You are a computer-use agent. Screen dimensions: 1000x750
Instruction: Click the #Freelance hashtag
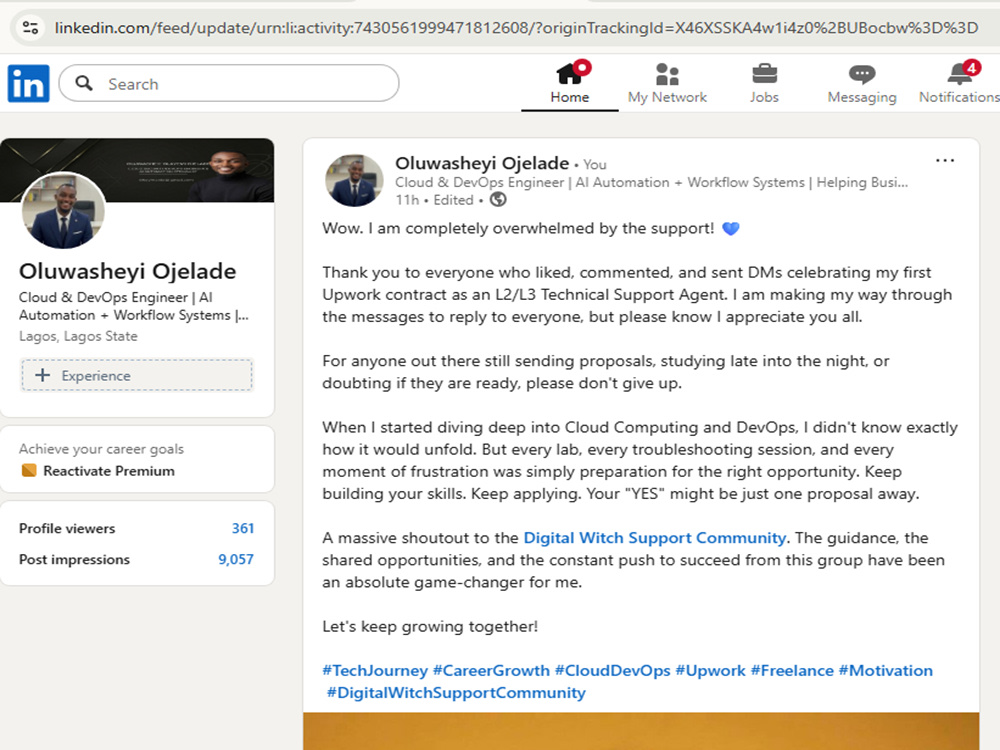(x=792, y=670)
